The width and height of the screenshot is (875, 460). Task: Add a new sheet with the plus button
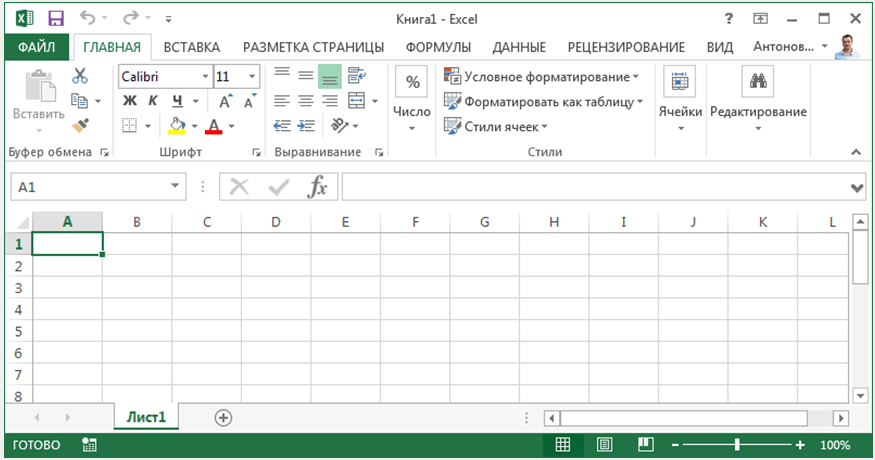[x=223, y=417]
